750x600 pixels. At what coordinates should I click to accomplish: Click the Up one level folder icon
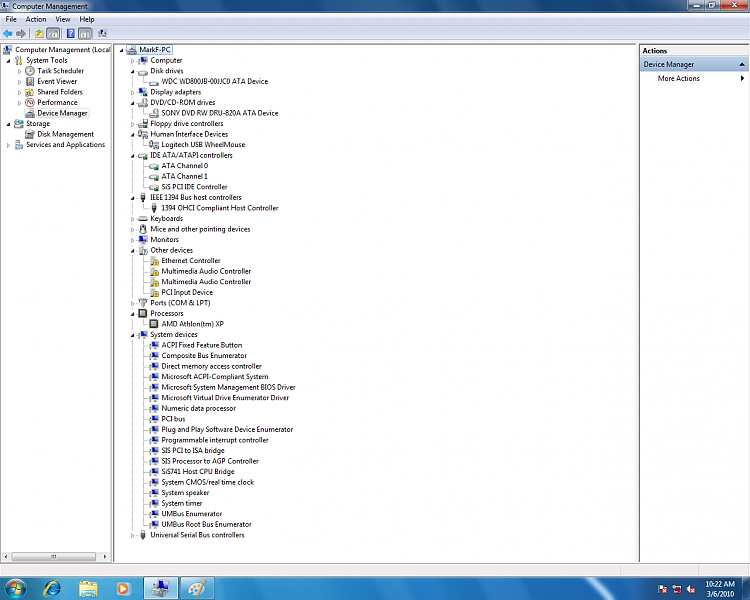click(39, 33)
